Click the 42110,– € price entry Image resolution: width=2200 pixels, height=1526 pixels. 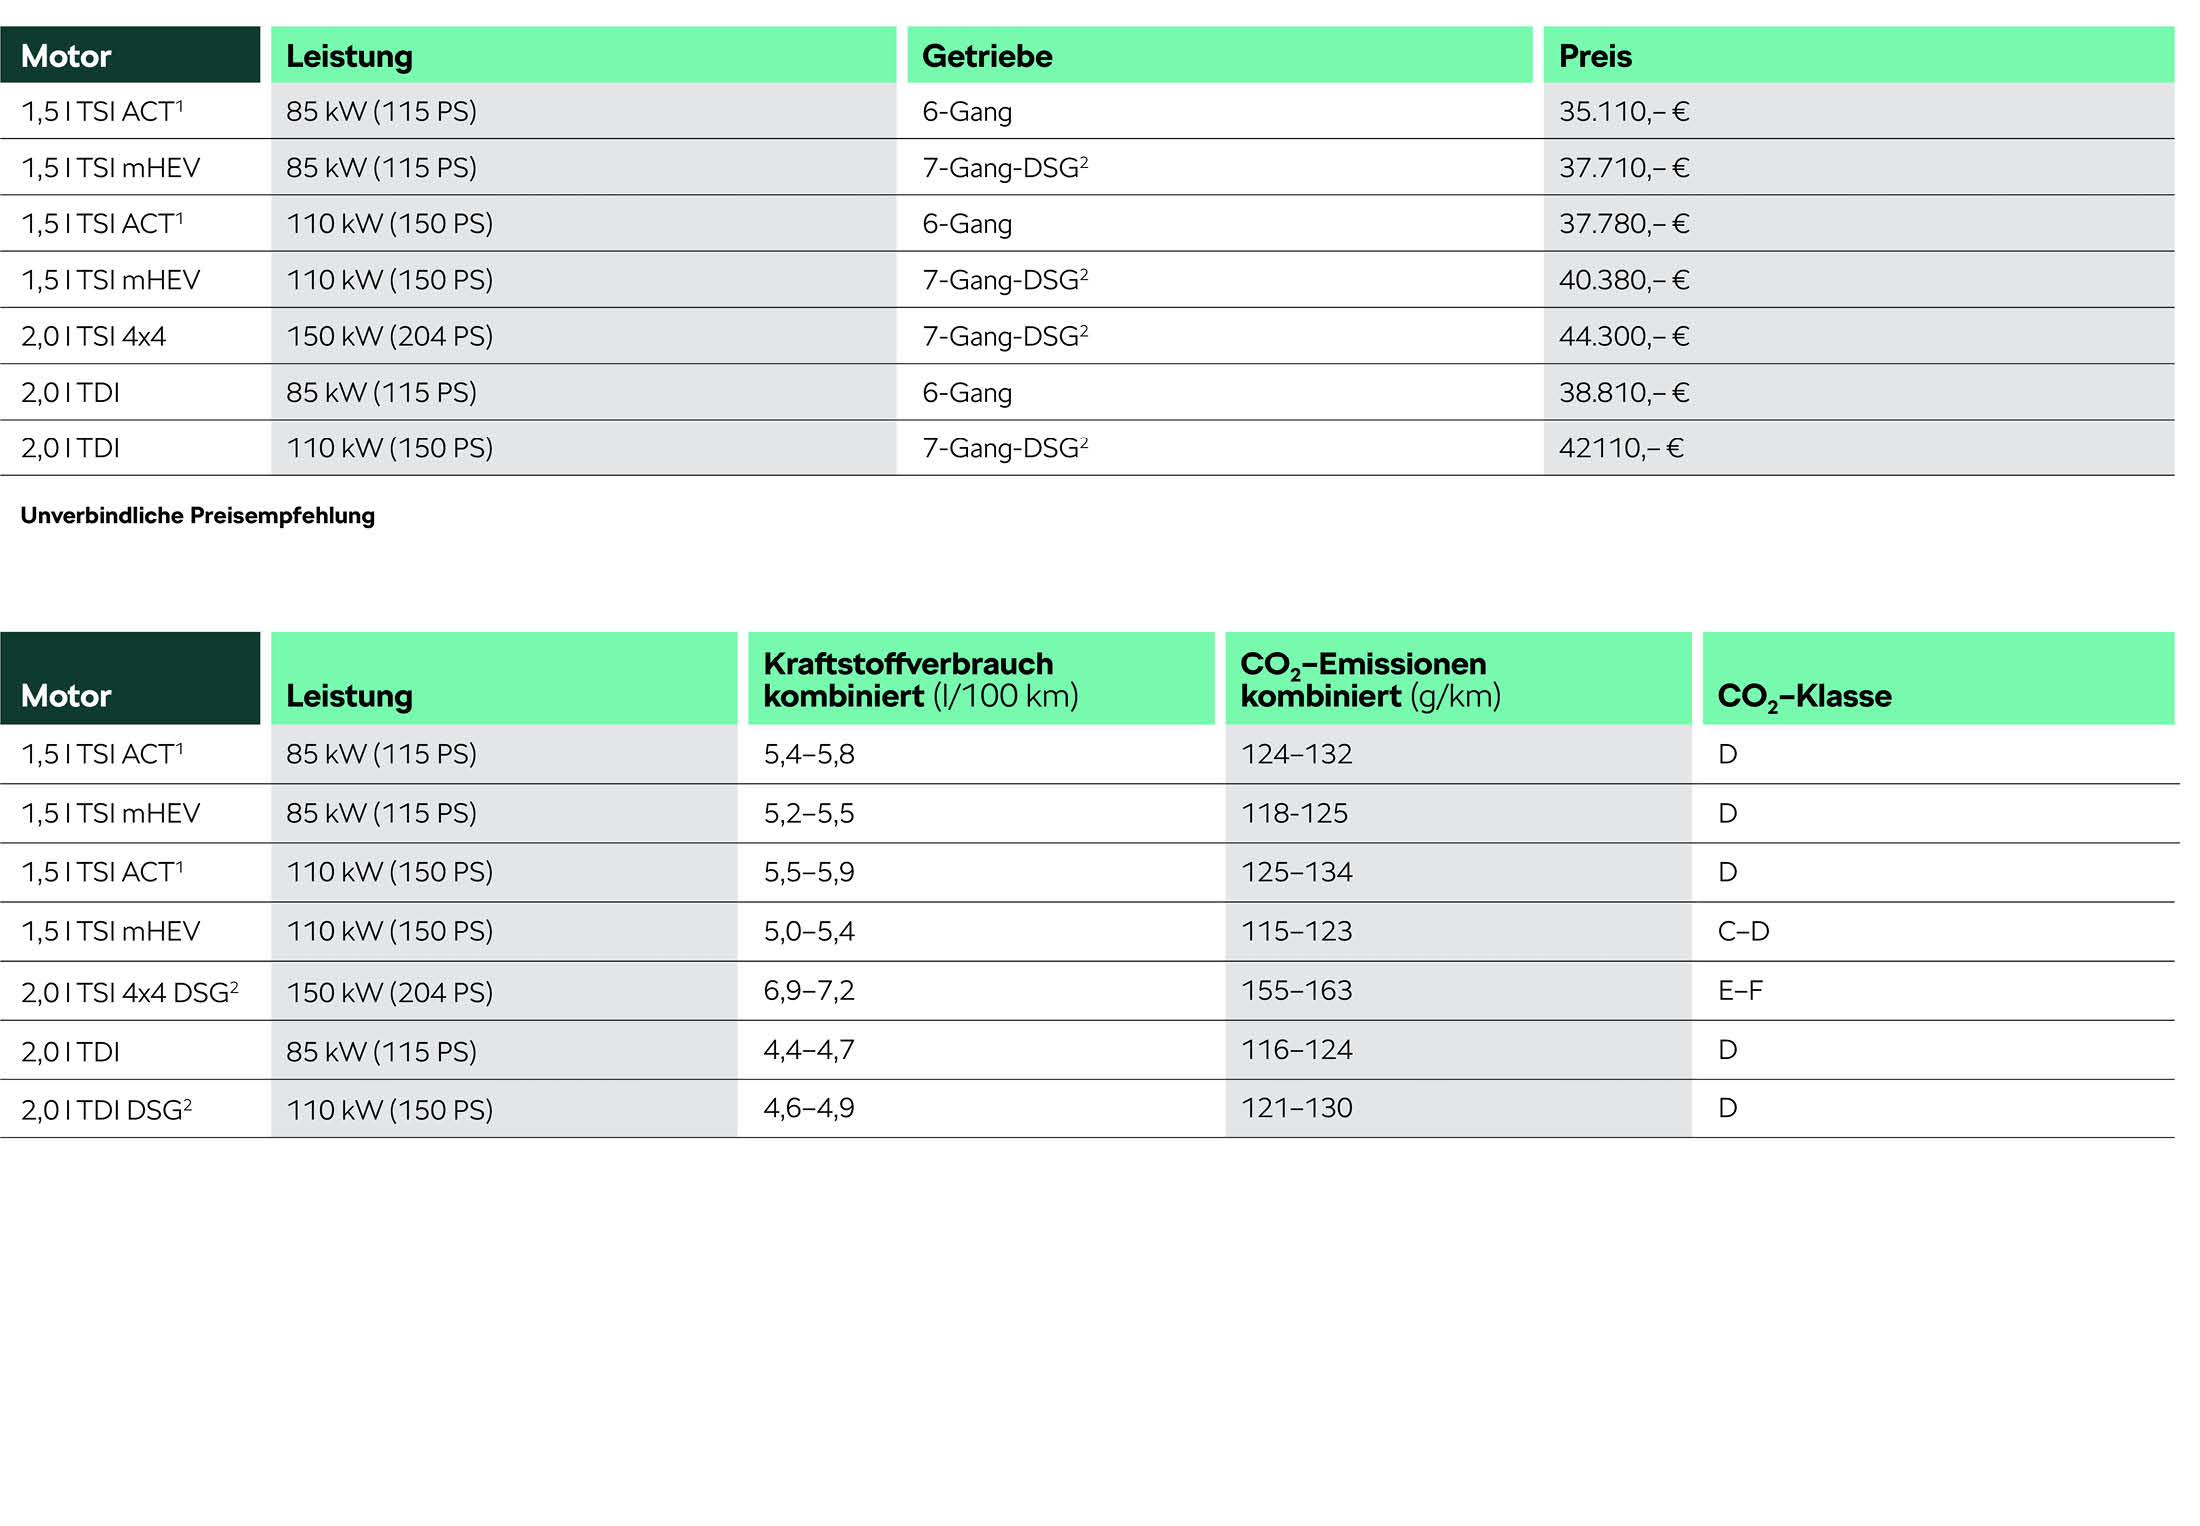coord(1620,448)
